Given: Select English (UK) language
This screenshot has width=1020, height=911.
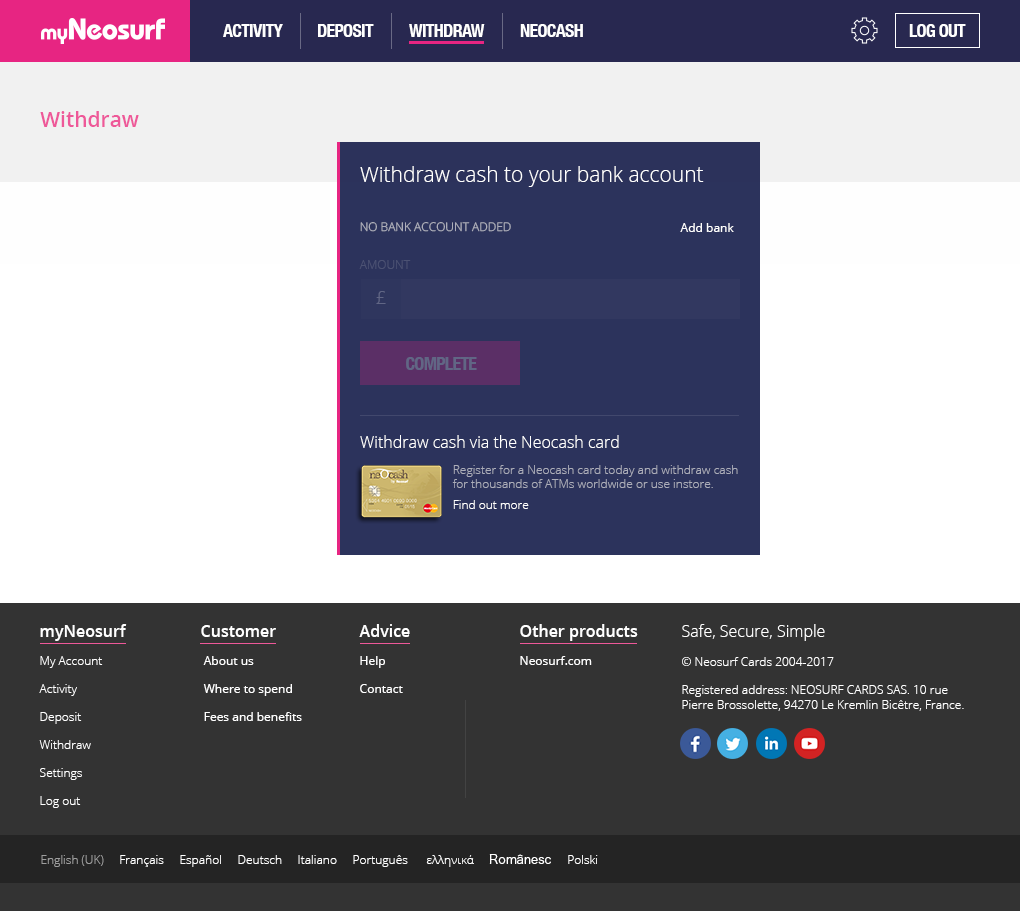Looking at the screenshot, I should [x=72, y=860].
